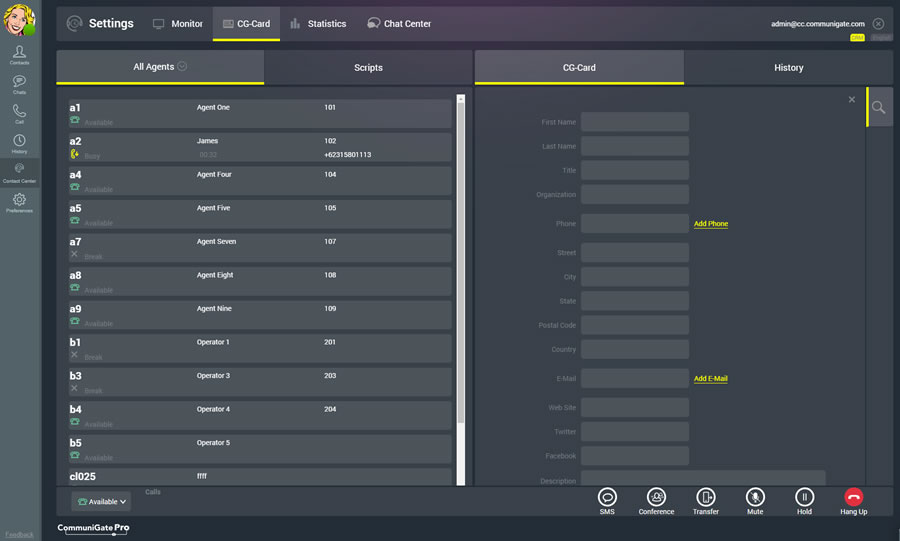Open the Monitor tab

tap(178, 24)
